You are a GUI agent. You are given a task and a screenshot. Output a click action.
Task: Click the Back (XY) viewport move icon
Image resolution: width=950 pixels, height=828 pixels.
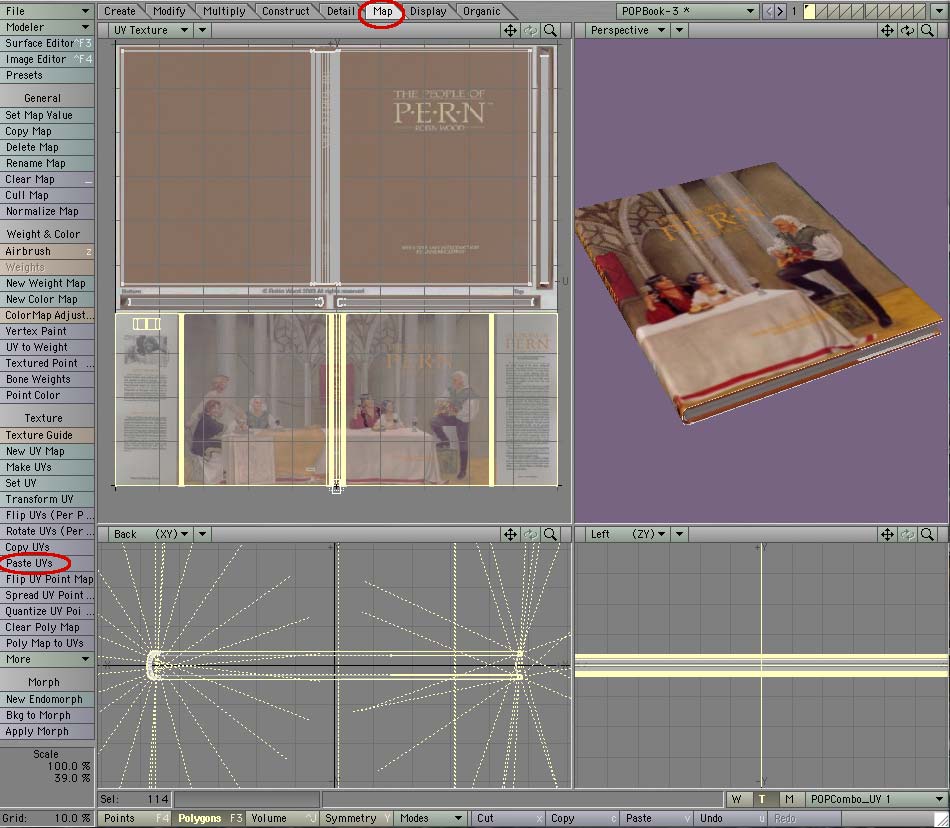pyautogui.click(x=510, y=534)
